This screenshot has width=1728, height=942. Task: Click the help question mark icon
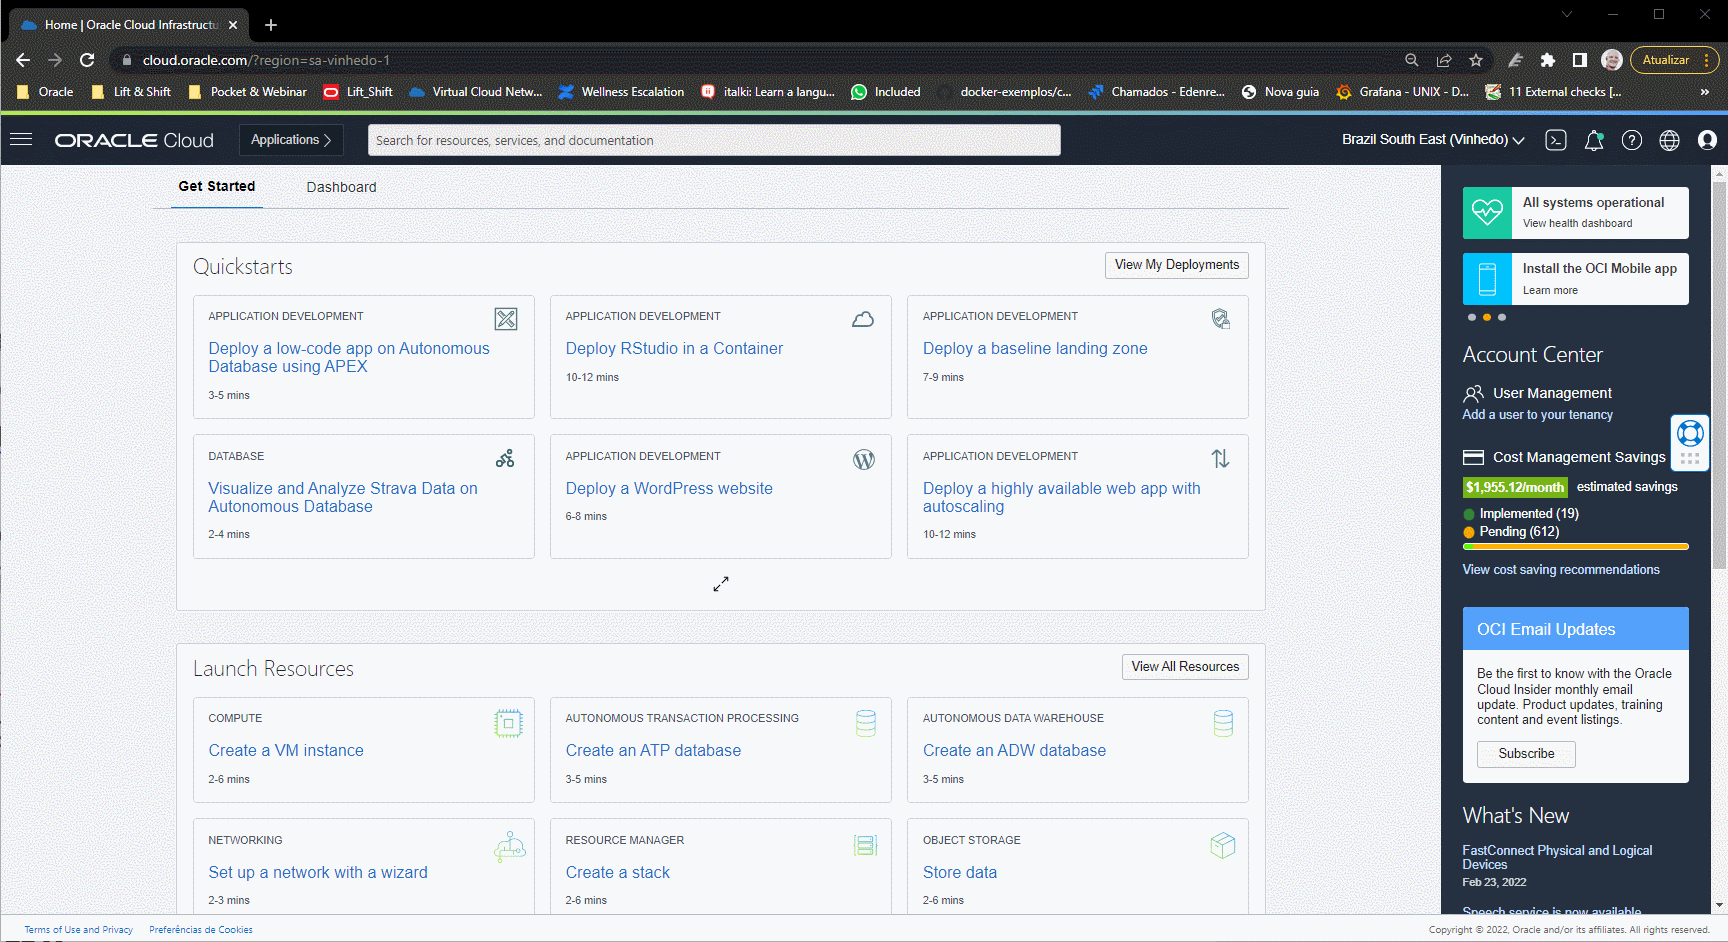tap(1632, 140)
